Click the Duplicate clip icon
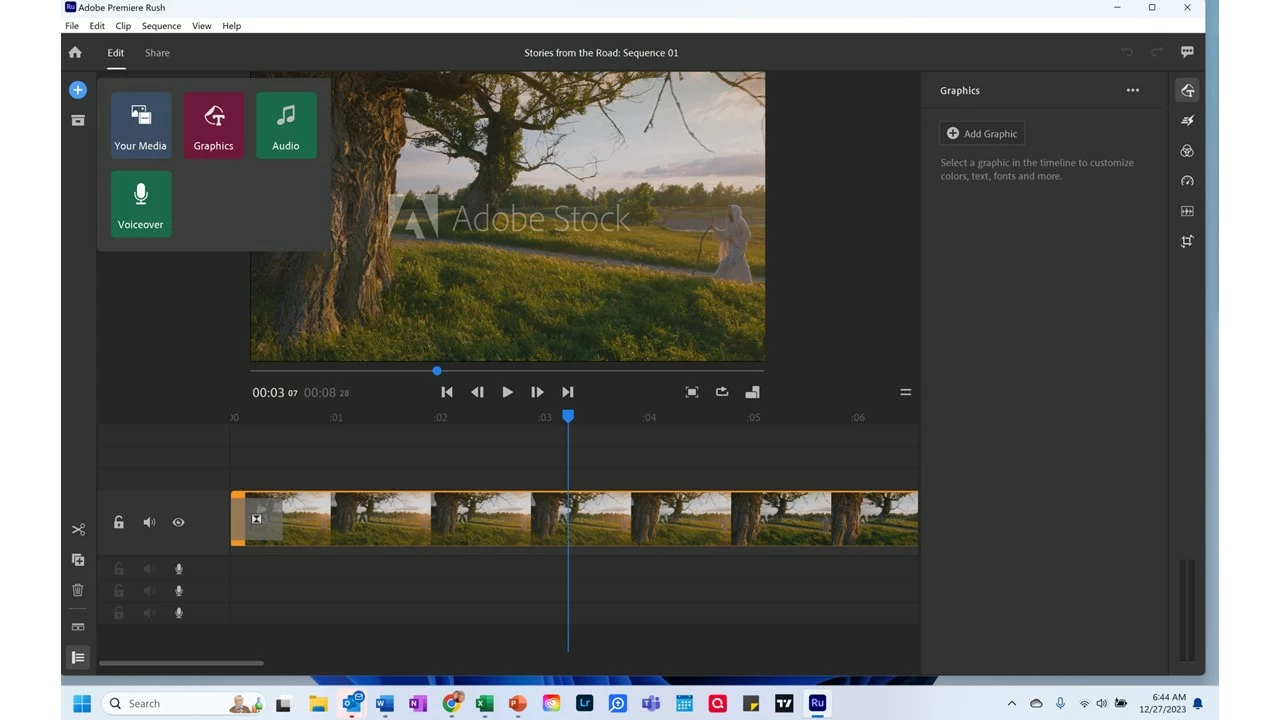The height and width of the screenshot is (720, 1280). coord(78,560)
